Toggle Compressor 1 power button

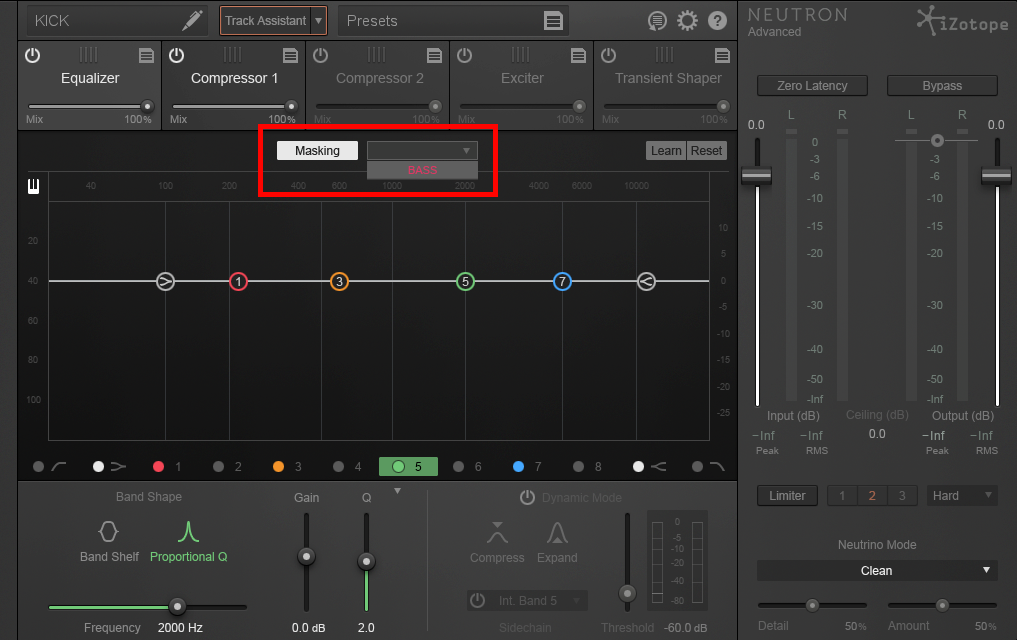click(x=176, y=56)
